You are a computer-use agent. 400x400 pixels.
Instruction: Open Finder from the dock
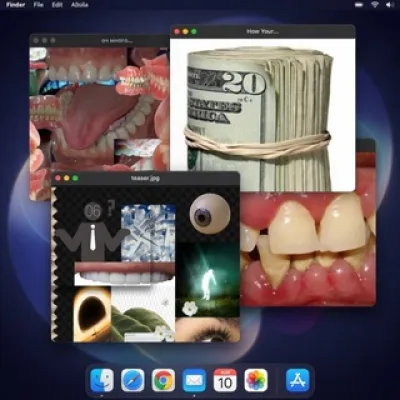pyautogui.click(x=102, y=380)
